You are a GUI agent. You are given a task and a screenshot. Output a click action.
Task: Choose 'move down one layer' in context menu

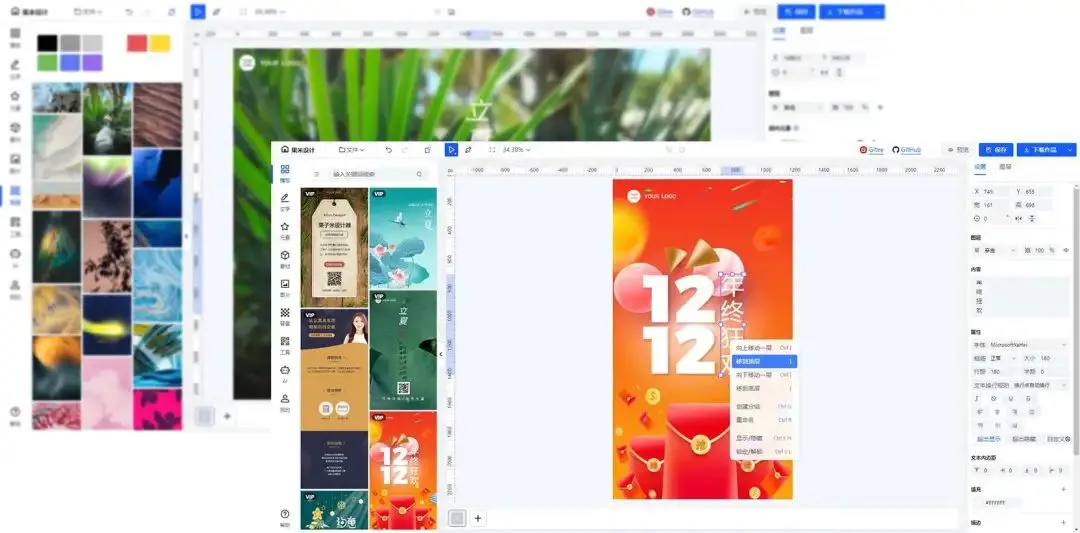click(x=763, y=375)
